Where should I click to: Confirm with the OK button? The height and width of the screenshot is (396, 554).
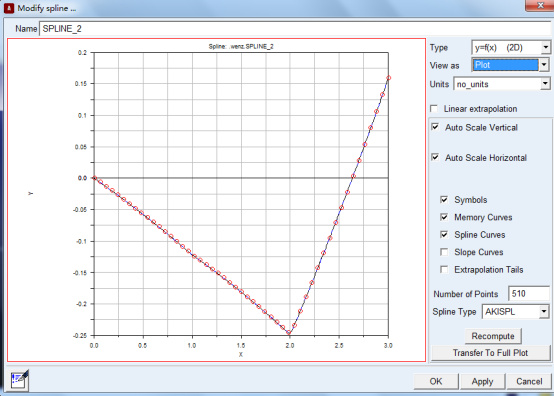pos(436,381)
